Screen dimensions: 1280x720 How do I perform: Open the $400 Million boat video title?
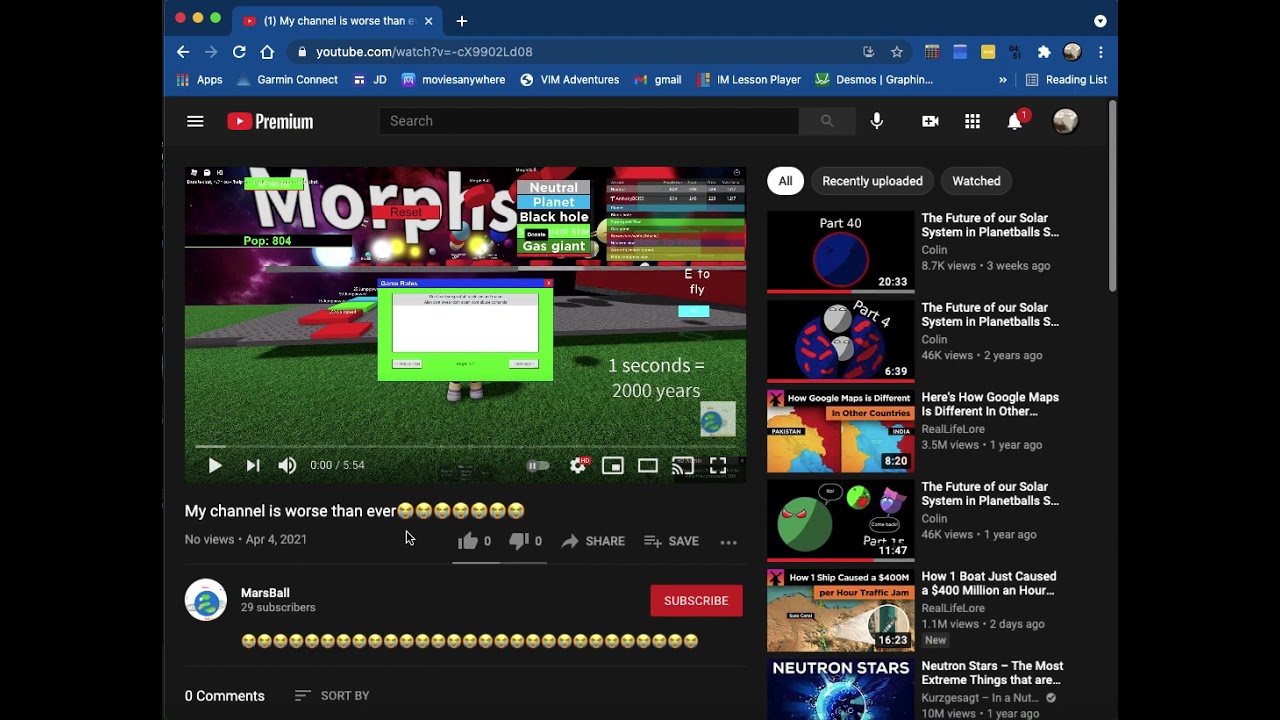point(989,583)
